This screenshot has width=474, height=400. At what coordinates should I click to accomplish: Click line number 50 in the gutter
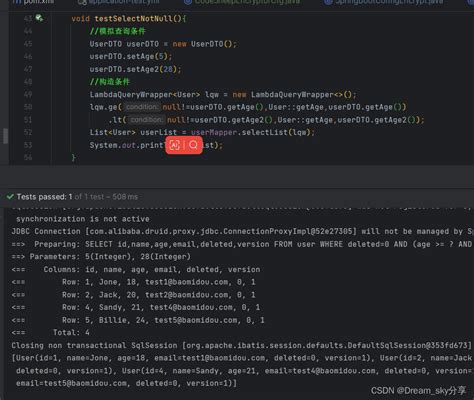(x=28, y=107)
